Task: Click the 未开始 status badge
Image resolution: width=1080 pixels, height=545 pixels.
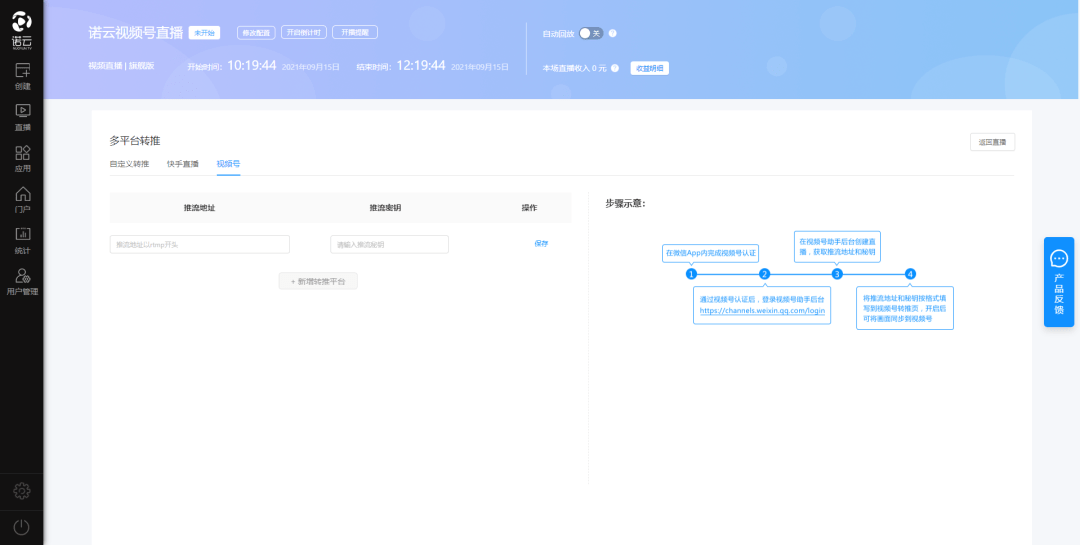Action: [204, 33]
